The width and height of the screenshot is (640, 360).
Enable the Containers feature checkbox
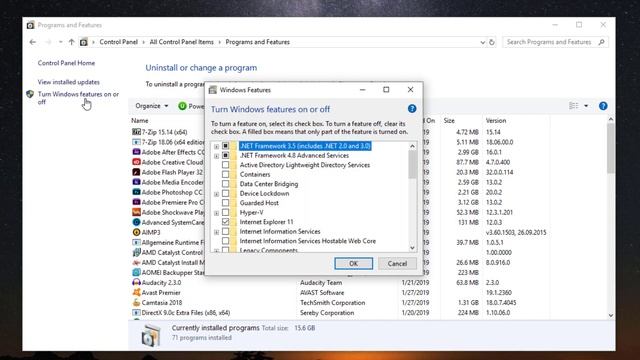tap(225, 174)
